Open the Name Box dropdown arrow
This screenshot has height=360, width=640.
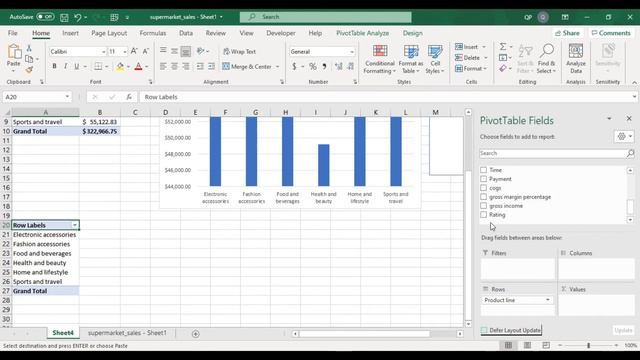pos(67,97)
